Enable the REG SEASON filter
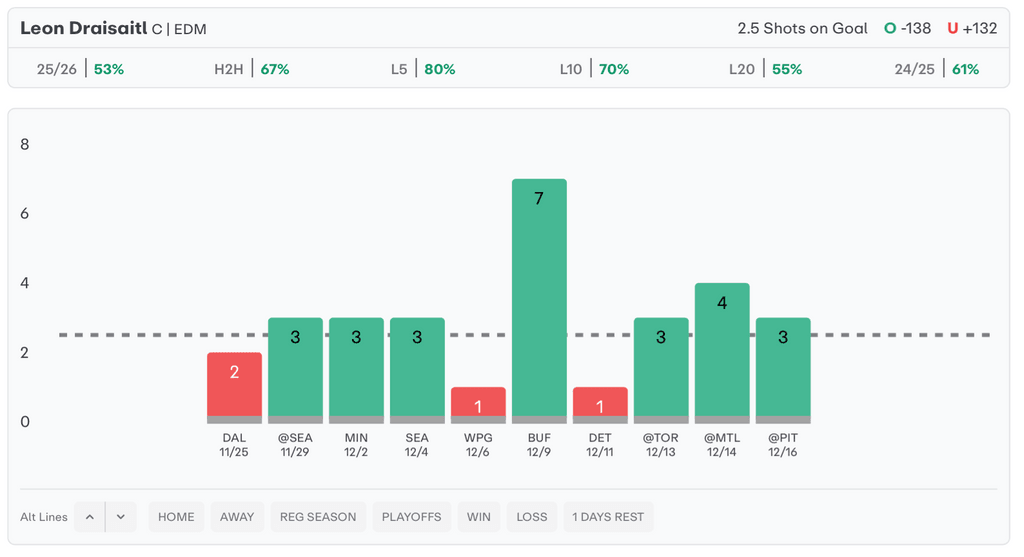1024x557 pixels. tap(318, 517)
